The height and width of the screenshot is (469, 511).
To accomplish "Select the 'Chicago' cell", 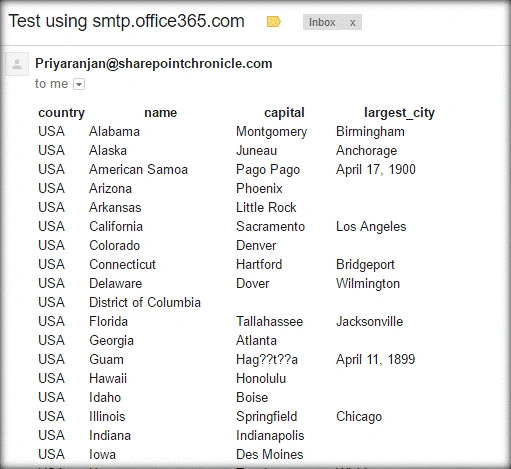I will [x=359, y=417].
